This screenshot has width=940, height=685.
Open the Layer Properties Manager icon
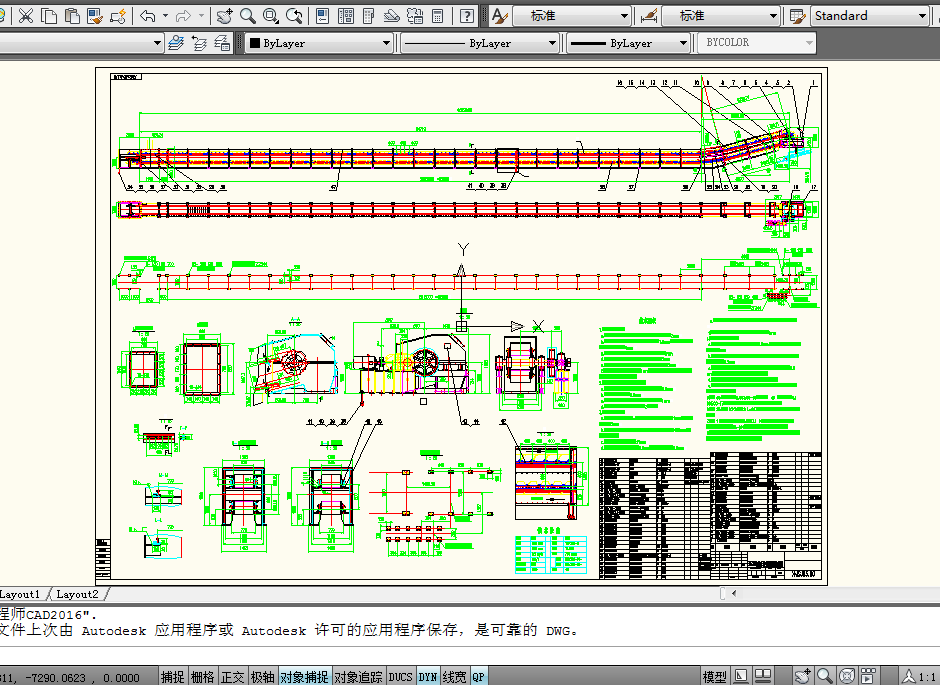(176, 43)
